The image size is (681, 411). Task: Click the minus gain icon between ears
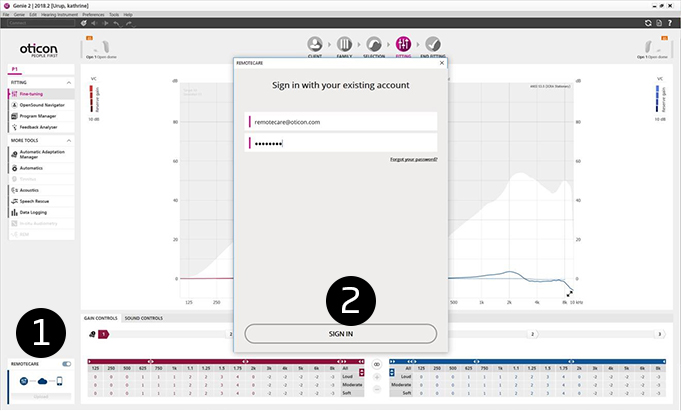(377, 389)
